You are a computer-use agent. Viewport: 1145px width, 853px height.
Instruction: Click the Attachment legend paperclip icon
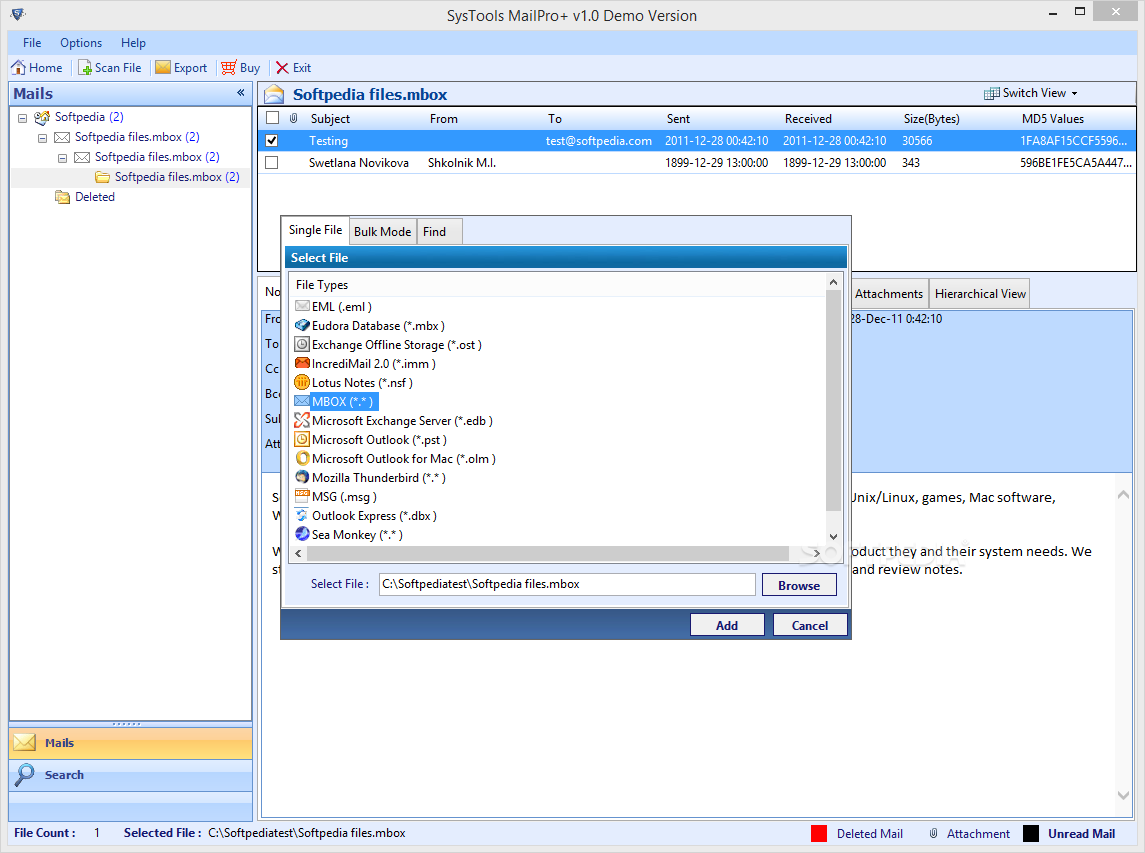[933, 833]
